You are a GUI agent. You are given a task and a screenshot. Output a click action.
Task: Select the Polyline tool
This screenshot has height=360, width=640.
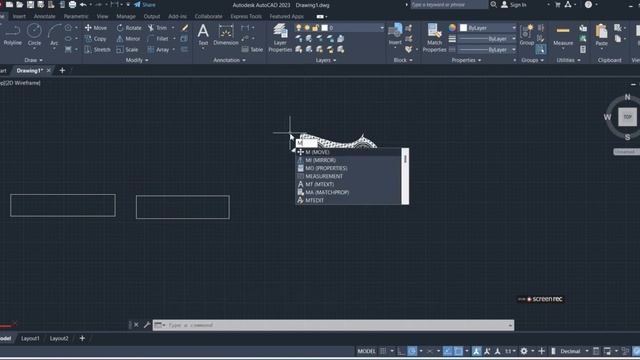(x=12, y=34)
